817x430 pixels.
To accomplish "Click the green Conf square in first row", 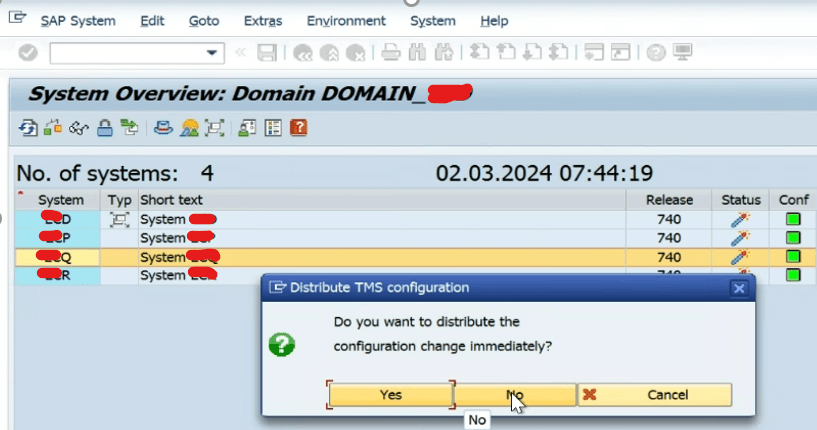I will click(x=793, y=219).
